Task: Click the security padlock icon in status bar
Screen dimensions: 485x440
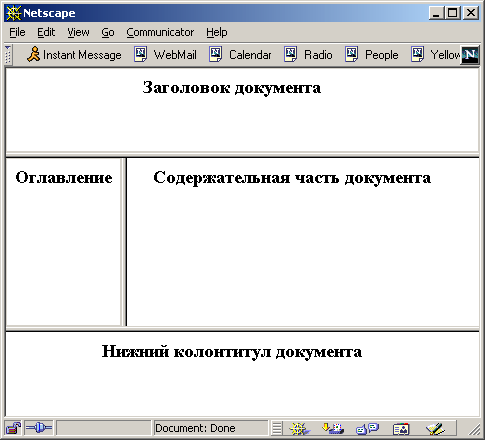Action: click(x=13, y=428)
